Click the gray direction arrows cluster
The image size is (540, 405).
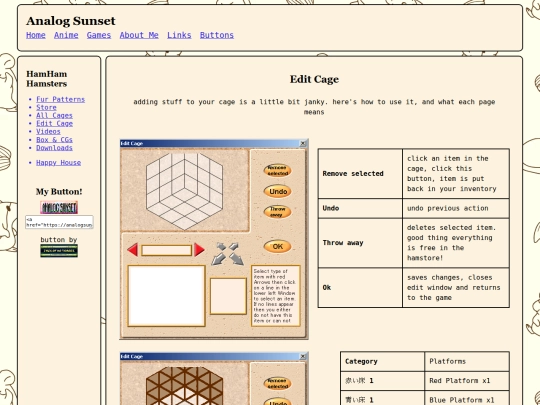227,254
